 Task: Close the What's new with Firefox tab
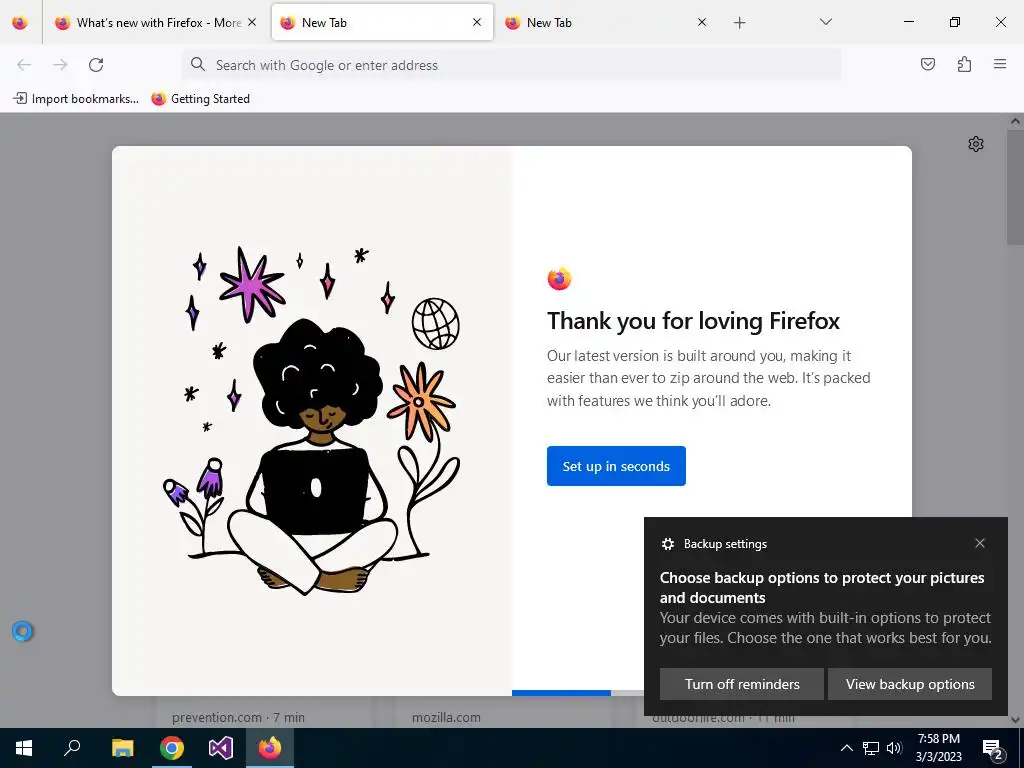point(252,22)
